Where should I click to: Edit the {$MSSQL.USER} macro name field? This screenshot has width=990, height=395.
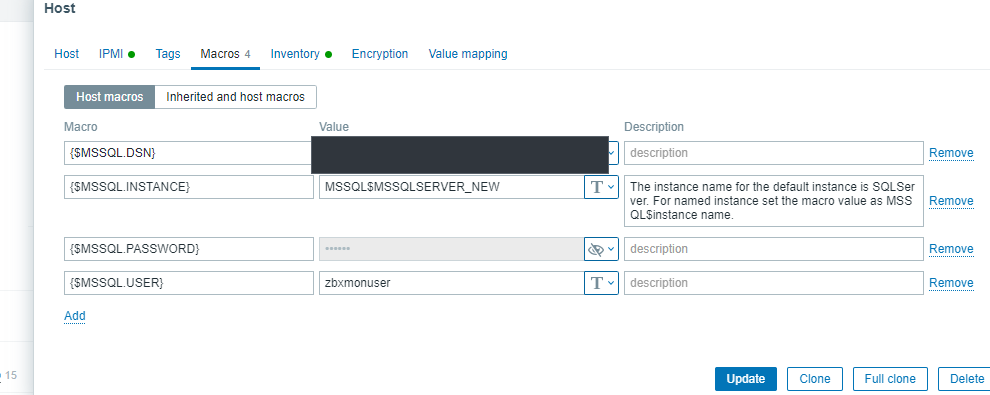pyautogui.click(x=189, y=283)
